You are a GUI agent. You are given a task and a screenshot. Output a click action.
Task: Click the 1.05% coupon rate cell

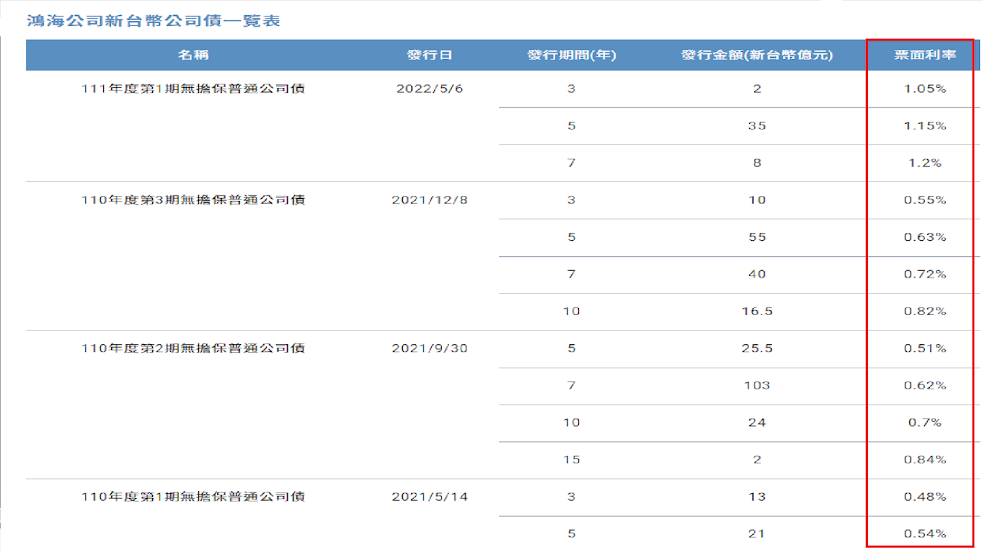coord(925,89)
